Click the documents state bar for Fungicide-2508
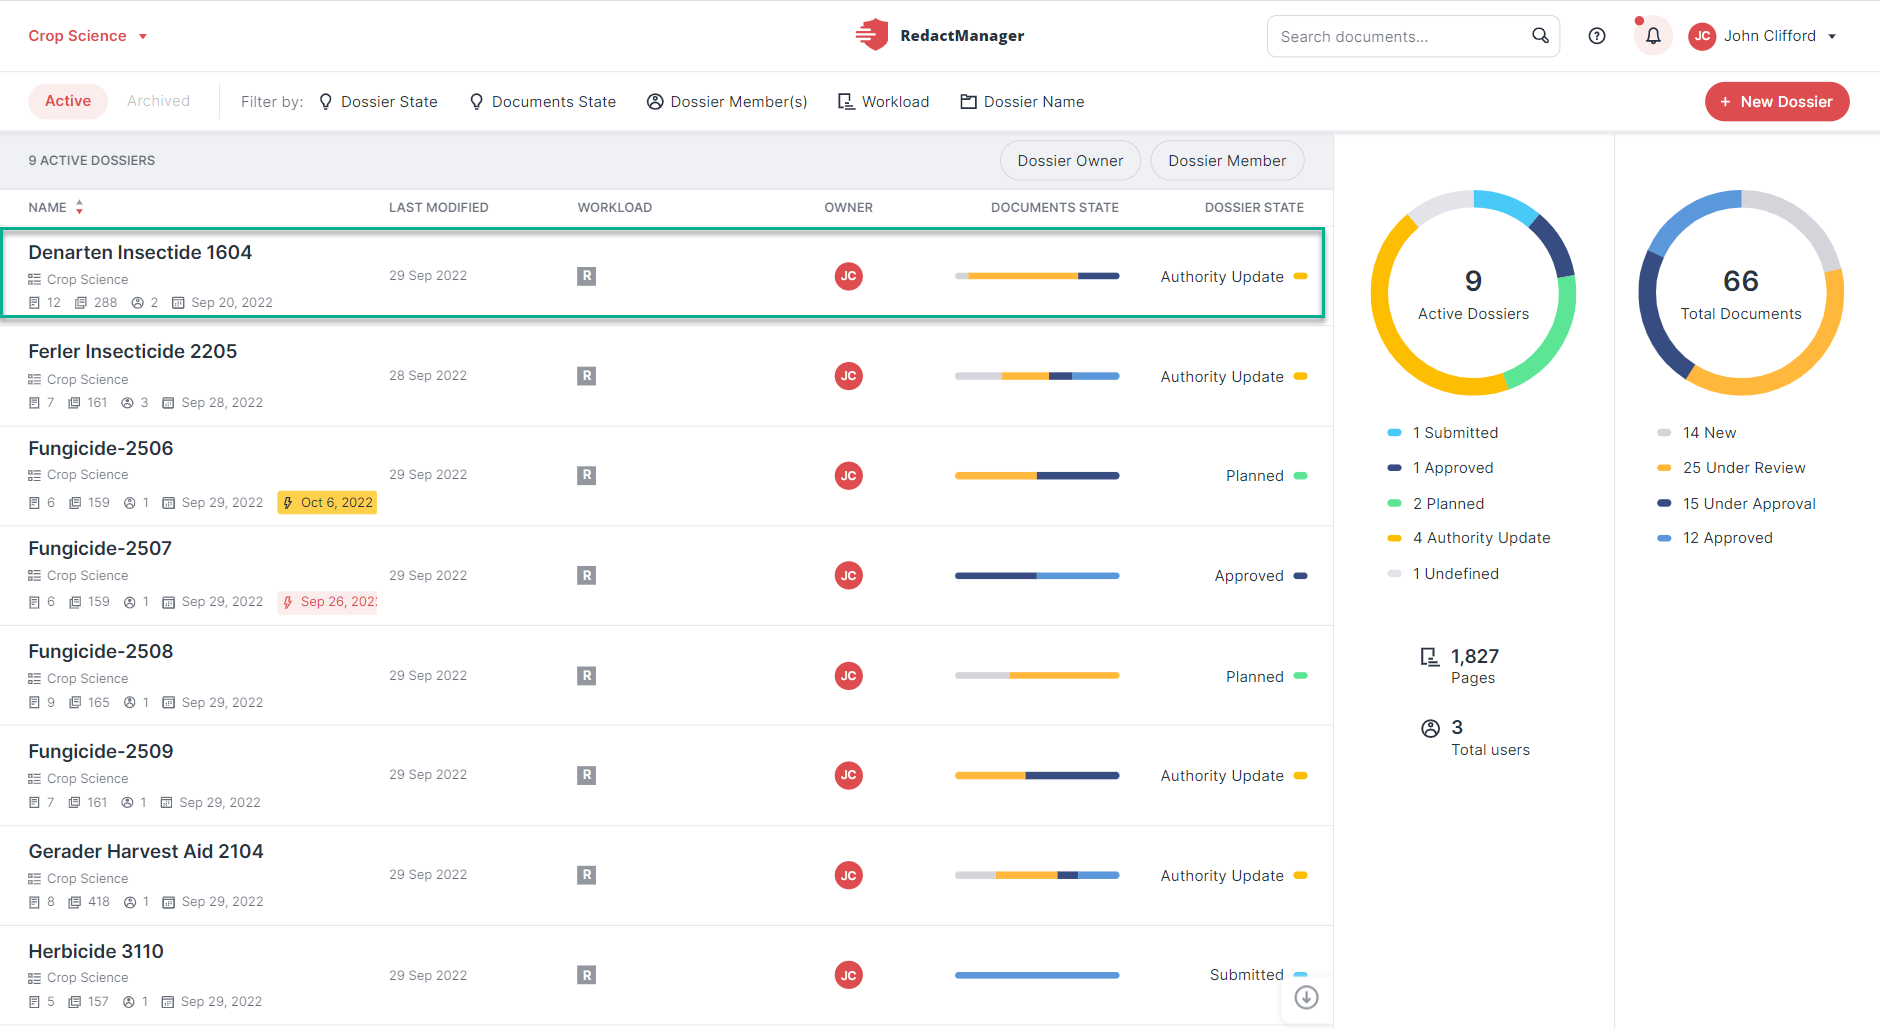Viewport: 1880px width, 1029px height. coord(1037,676)
